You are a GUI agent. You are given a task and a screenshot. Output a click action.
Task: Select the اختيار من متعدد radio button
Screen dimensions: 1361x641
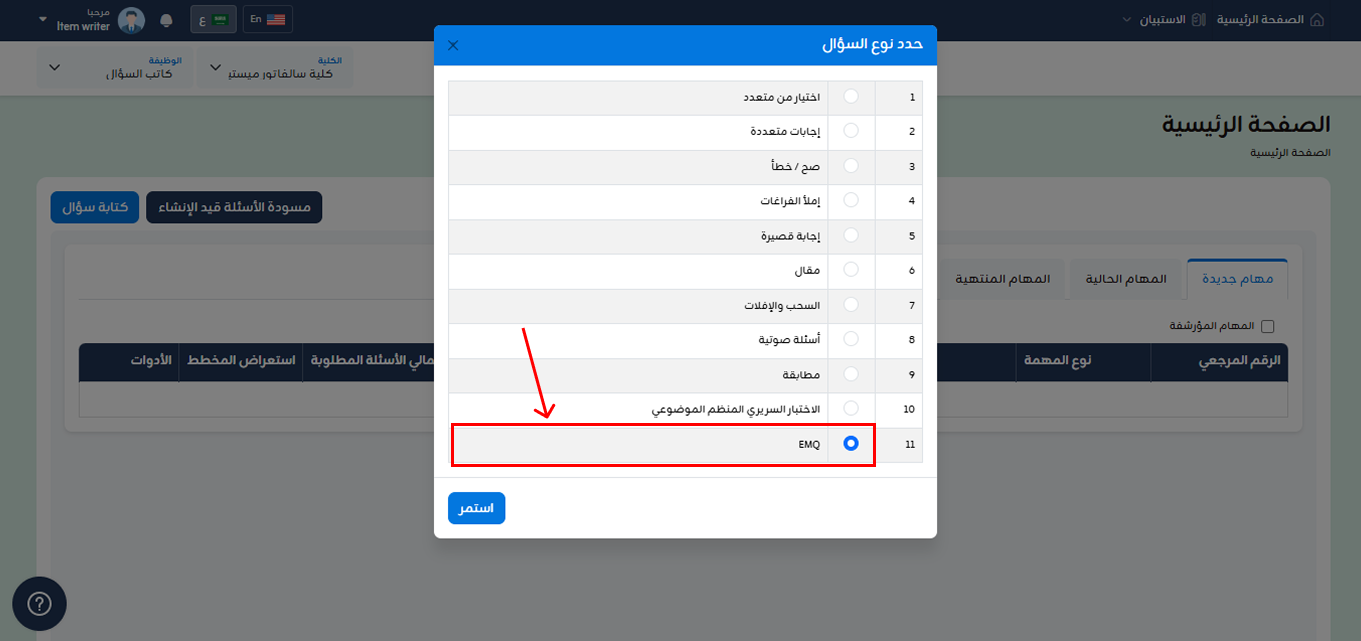click(x=851, y=97)
